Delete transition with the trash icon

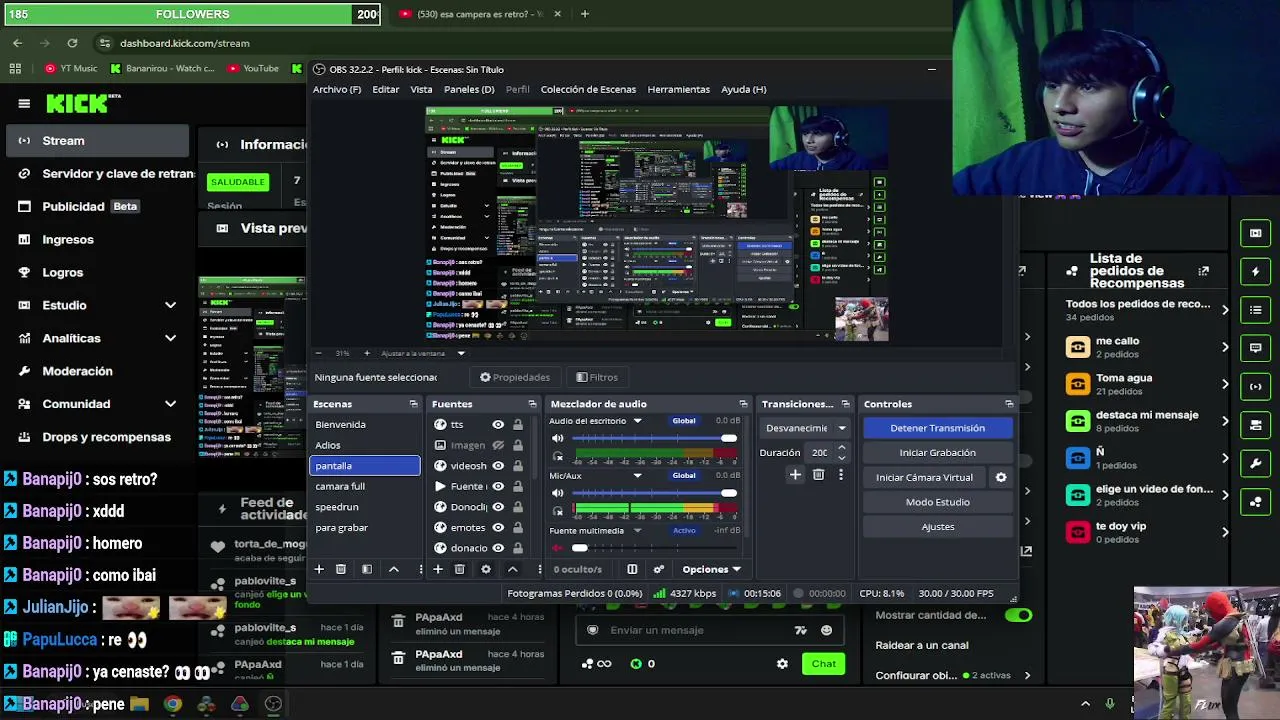click(x=818, y=475)
